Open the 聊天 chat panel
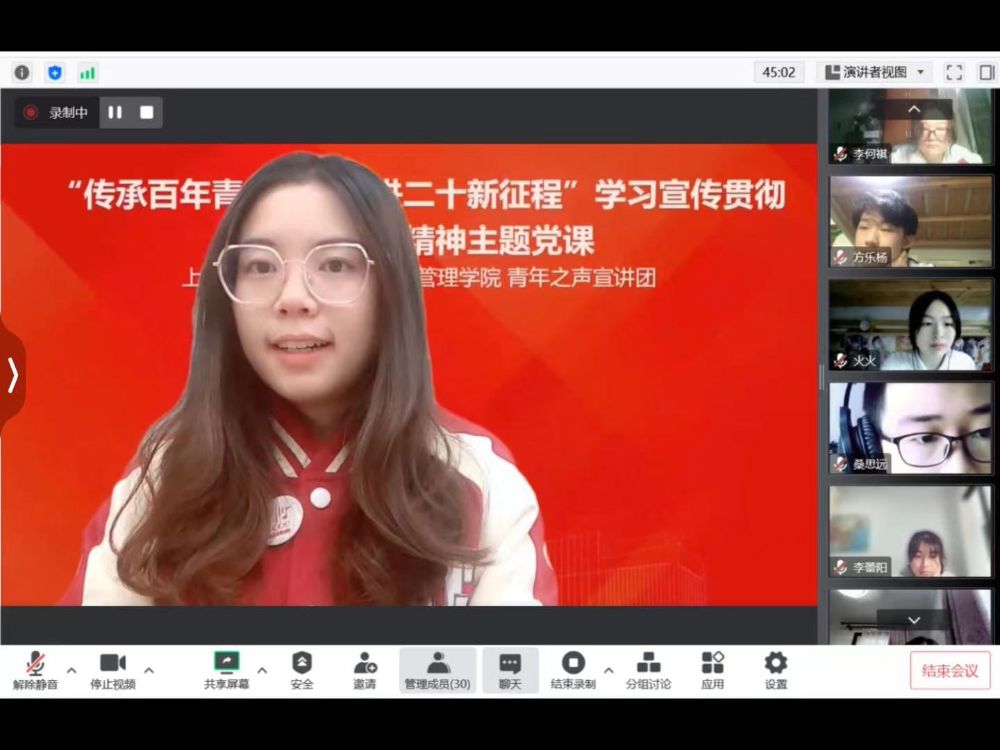The width and height of the screenshot is (1000, 750). point(510,671)
